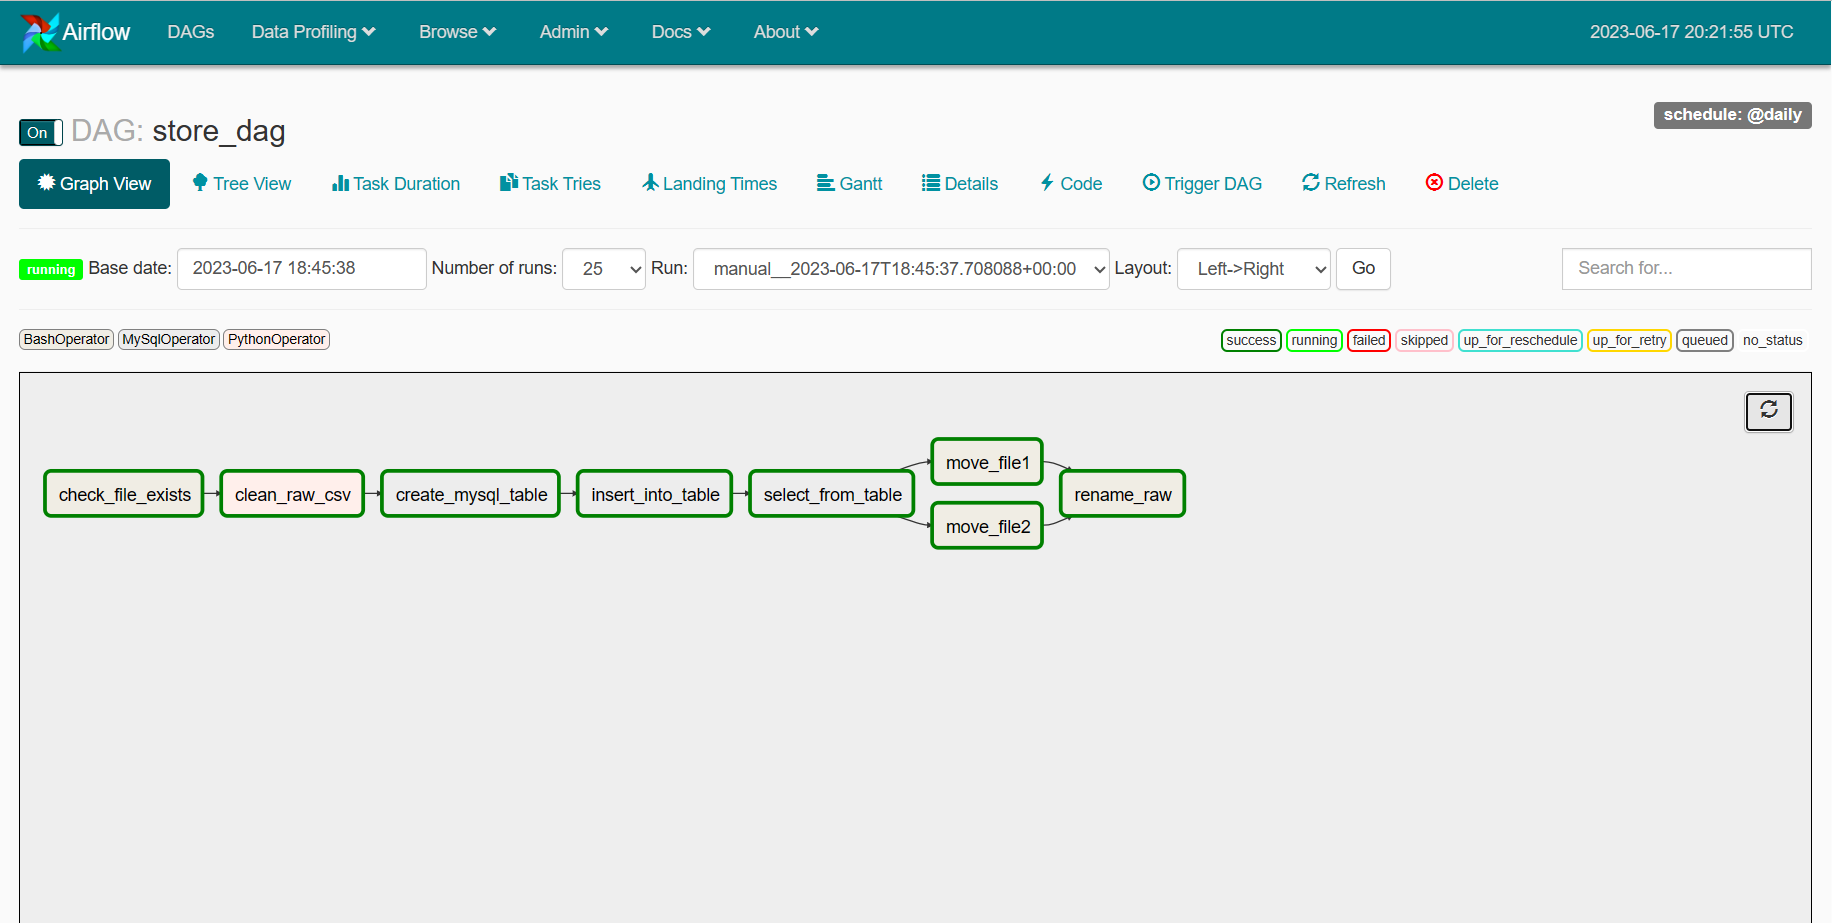Open the Number of runs selector

point(604,269)
